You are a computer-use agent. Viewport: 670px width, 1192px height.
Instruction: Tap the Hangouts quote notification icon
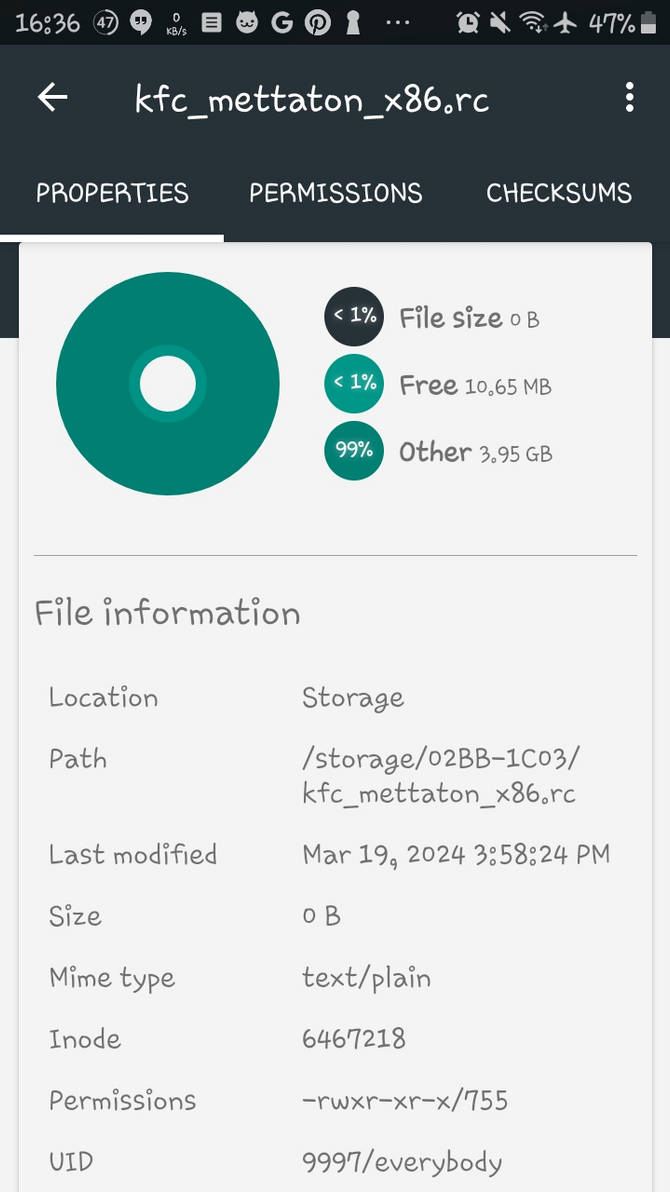click(141, 23)
